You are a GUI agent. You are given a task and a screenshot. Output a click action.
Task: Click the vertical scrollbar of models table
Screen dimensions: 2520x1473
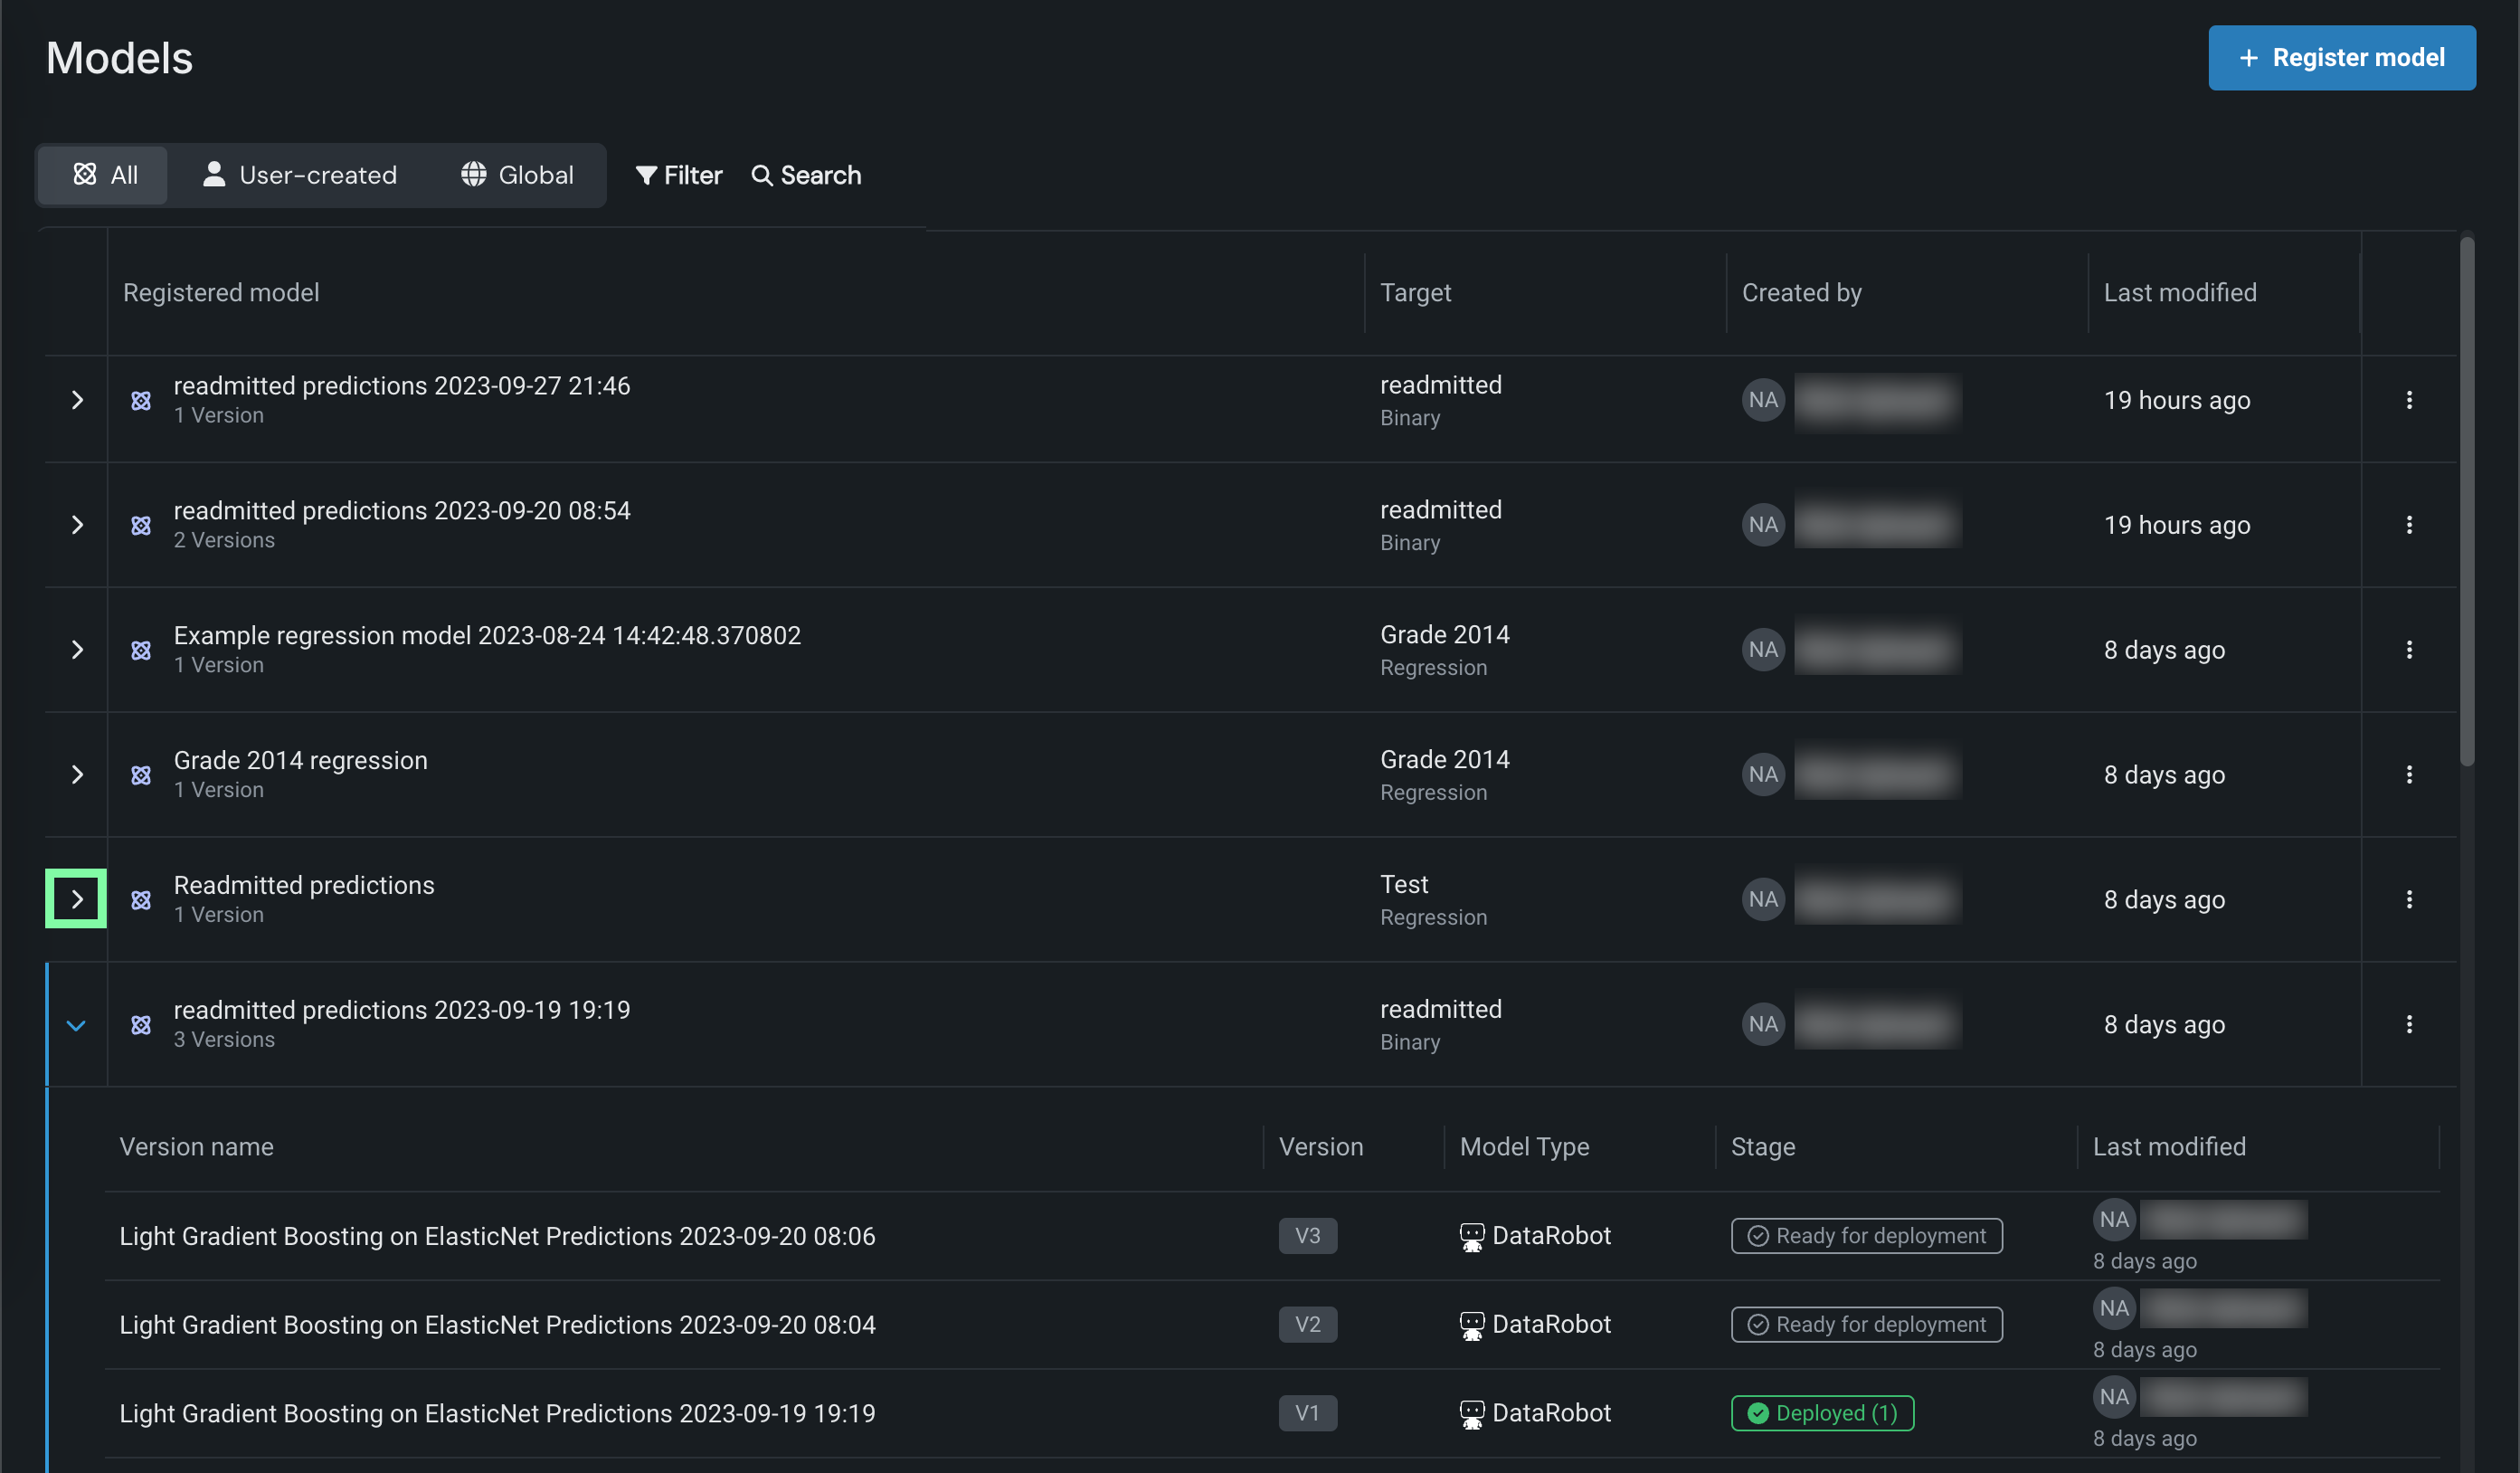2466,500
